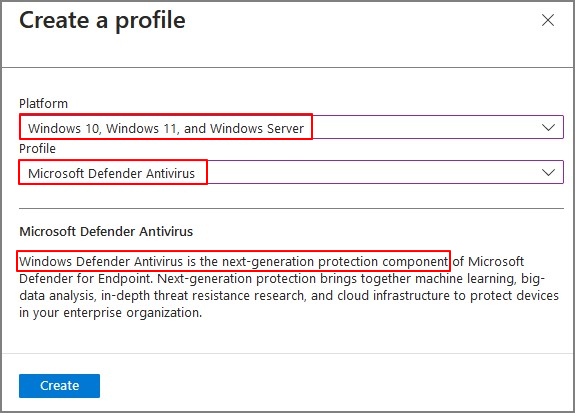Select the Windows 10, Windows 11, Windows Server value
The width and height of the screenshot is (575, 413).
pos(166,128)
